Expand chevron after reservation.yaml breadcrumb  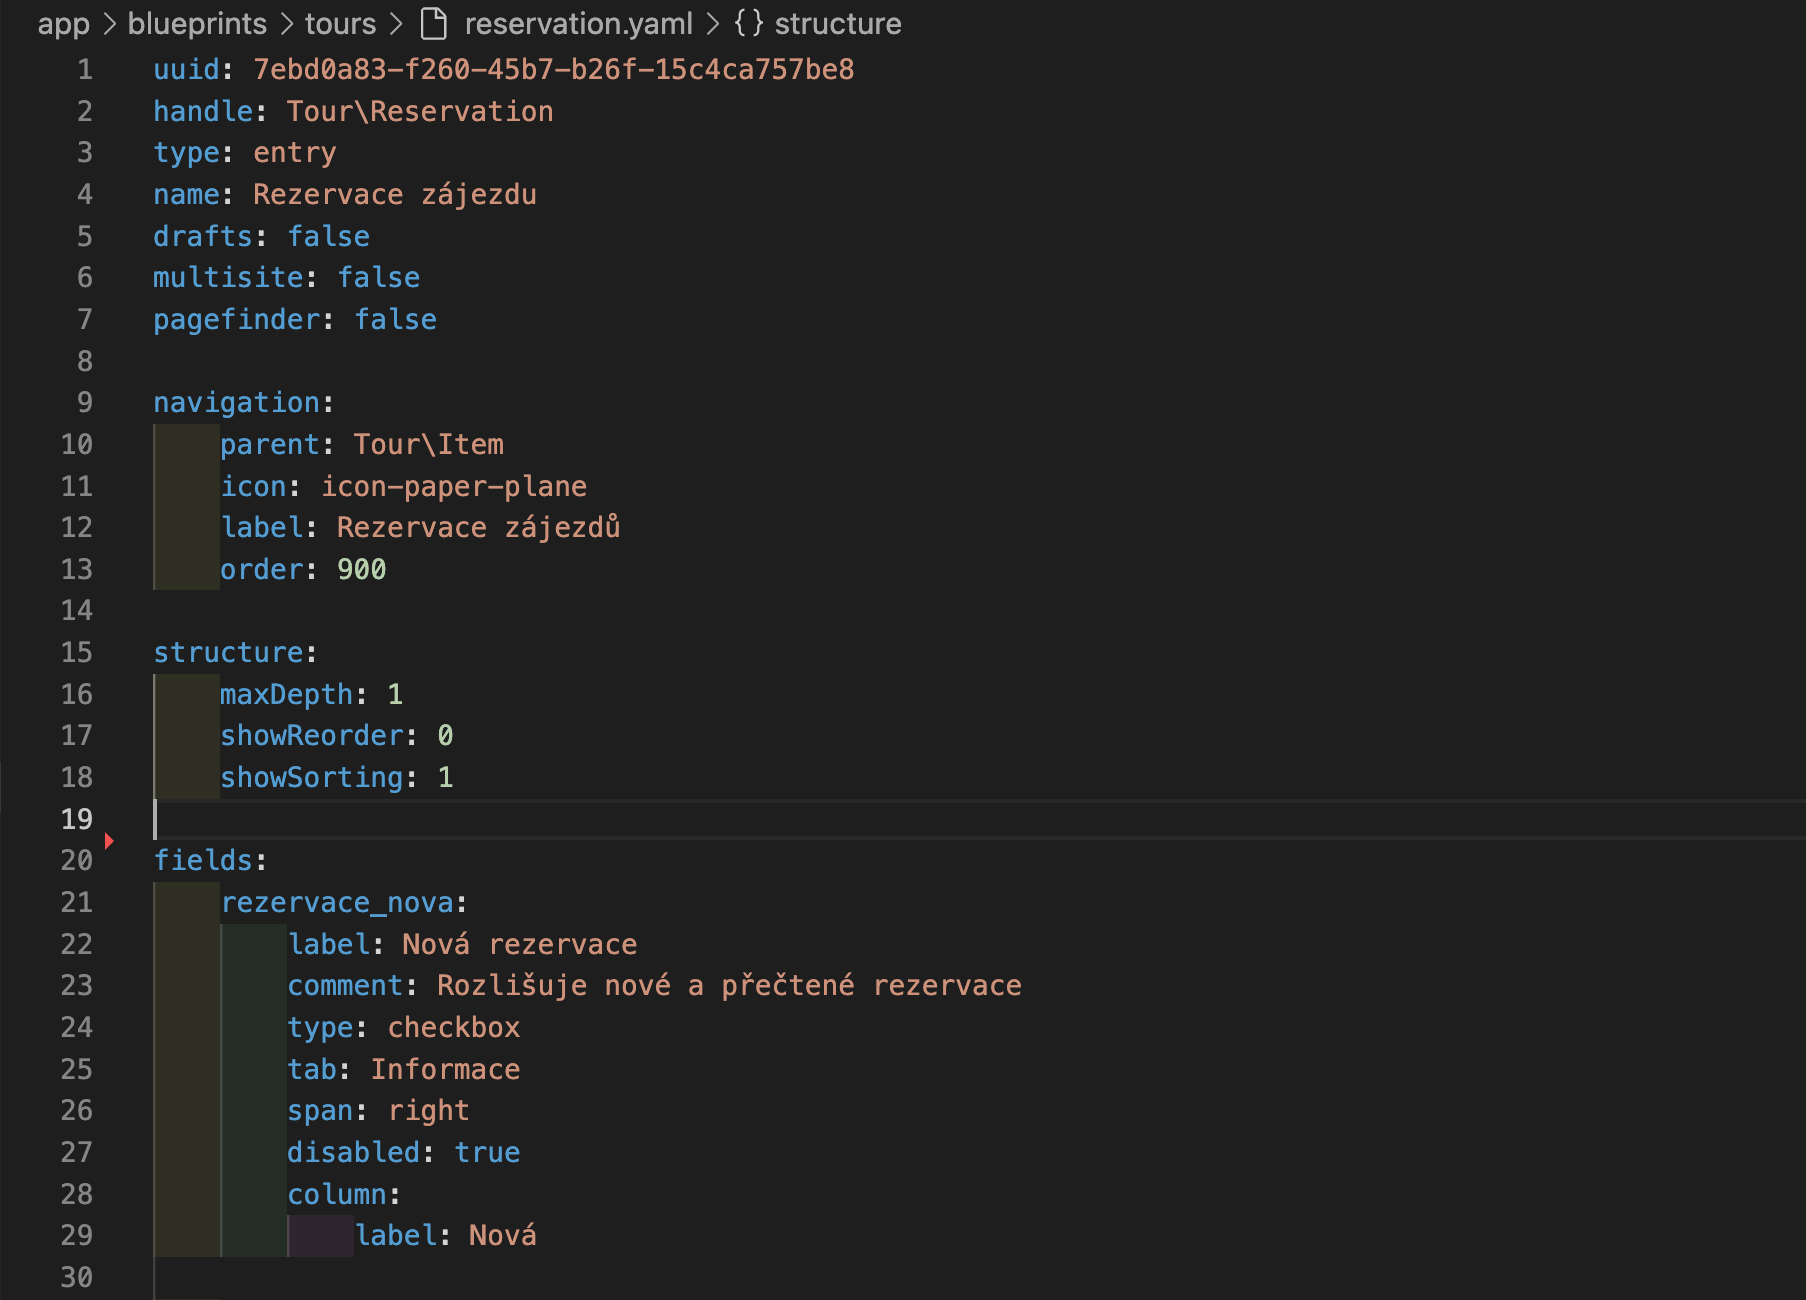pyautogui.click(x=713, y=23)
